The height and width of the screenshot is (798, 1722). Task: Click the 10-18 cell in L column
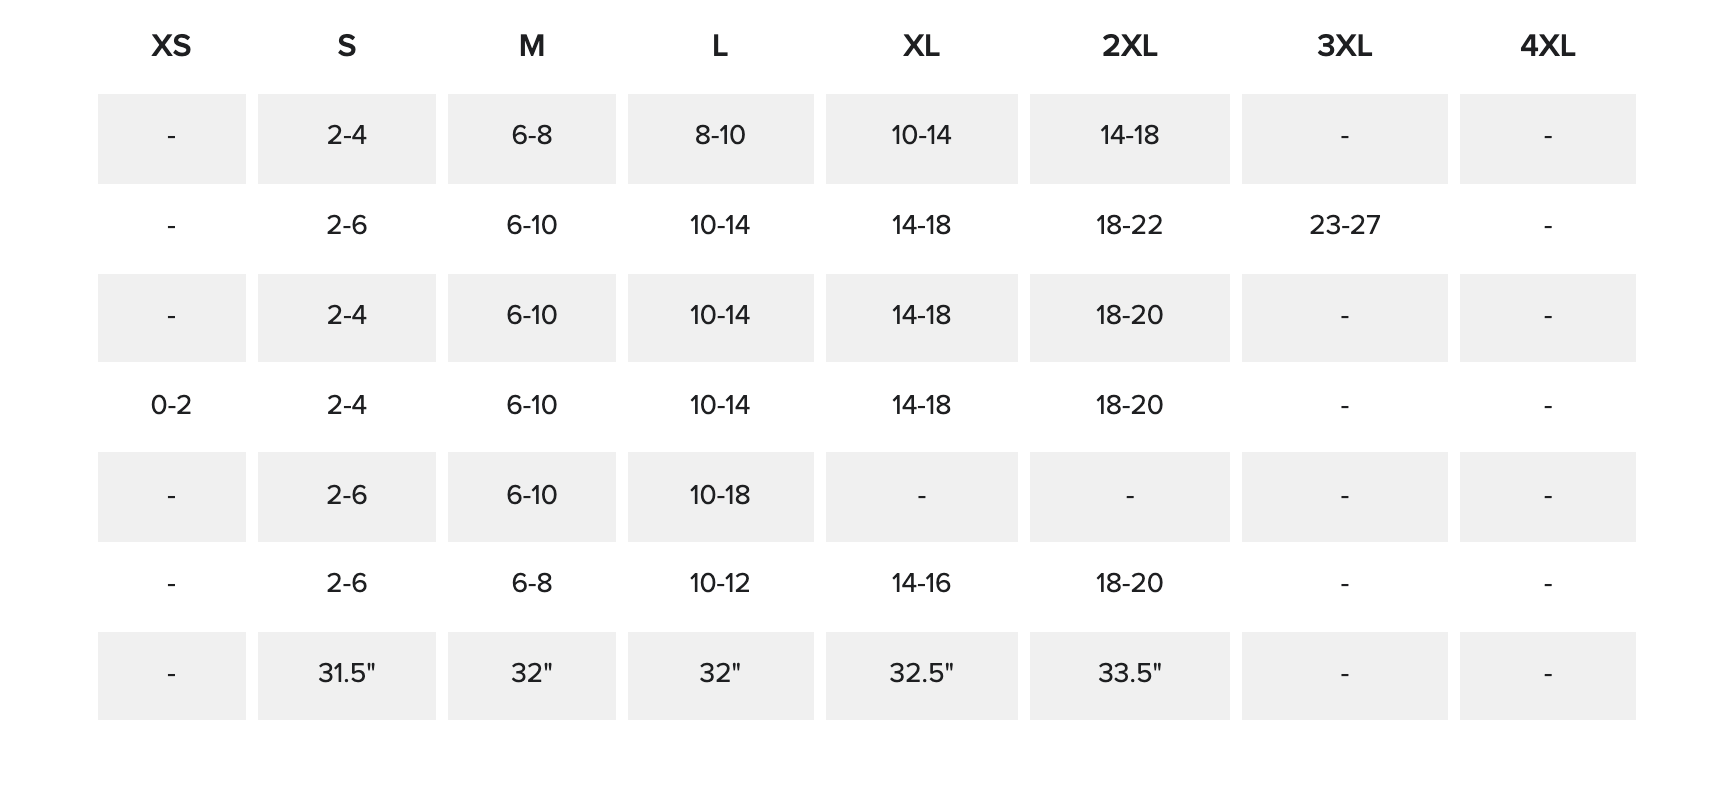(720, 496)
